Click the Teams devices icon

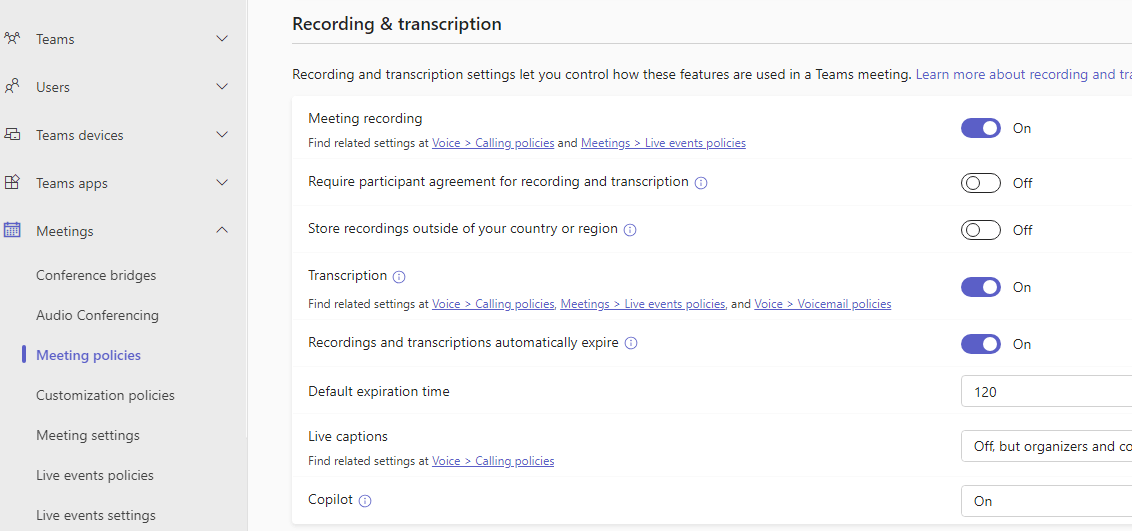12,135
